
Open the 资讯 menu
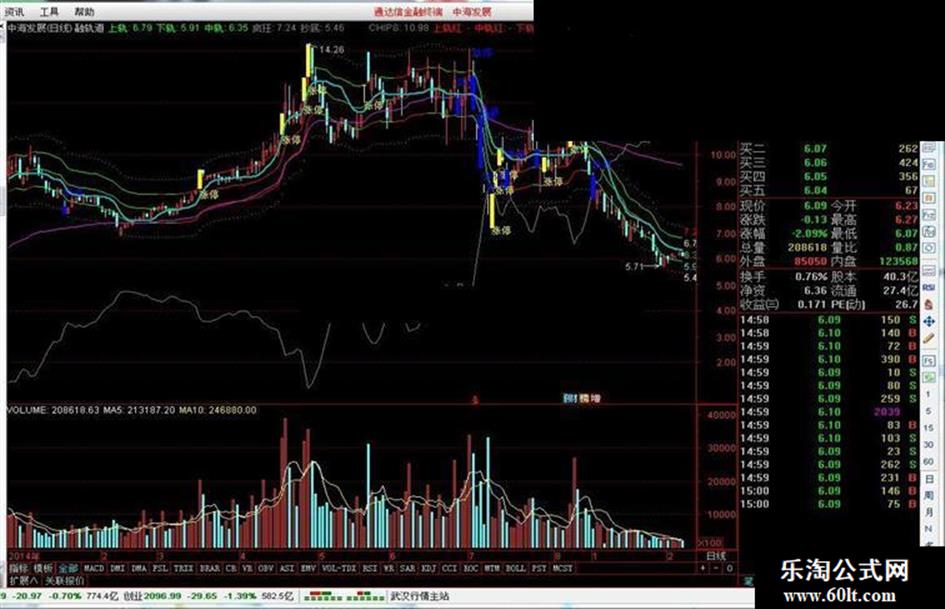14,11
